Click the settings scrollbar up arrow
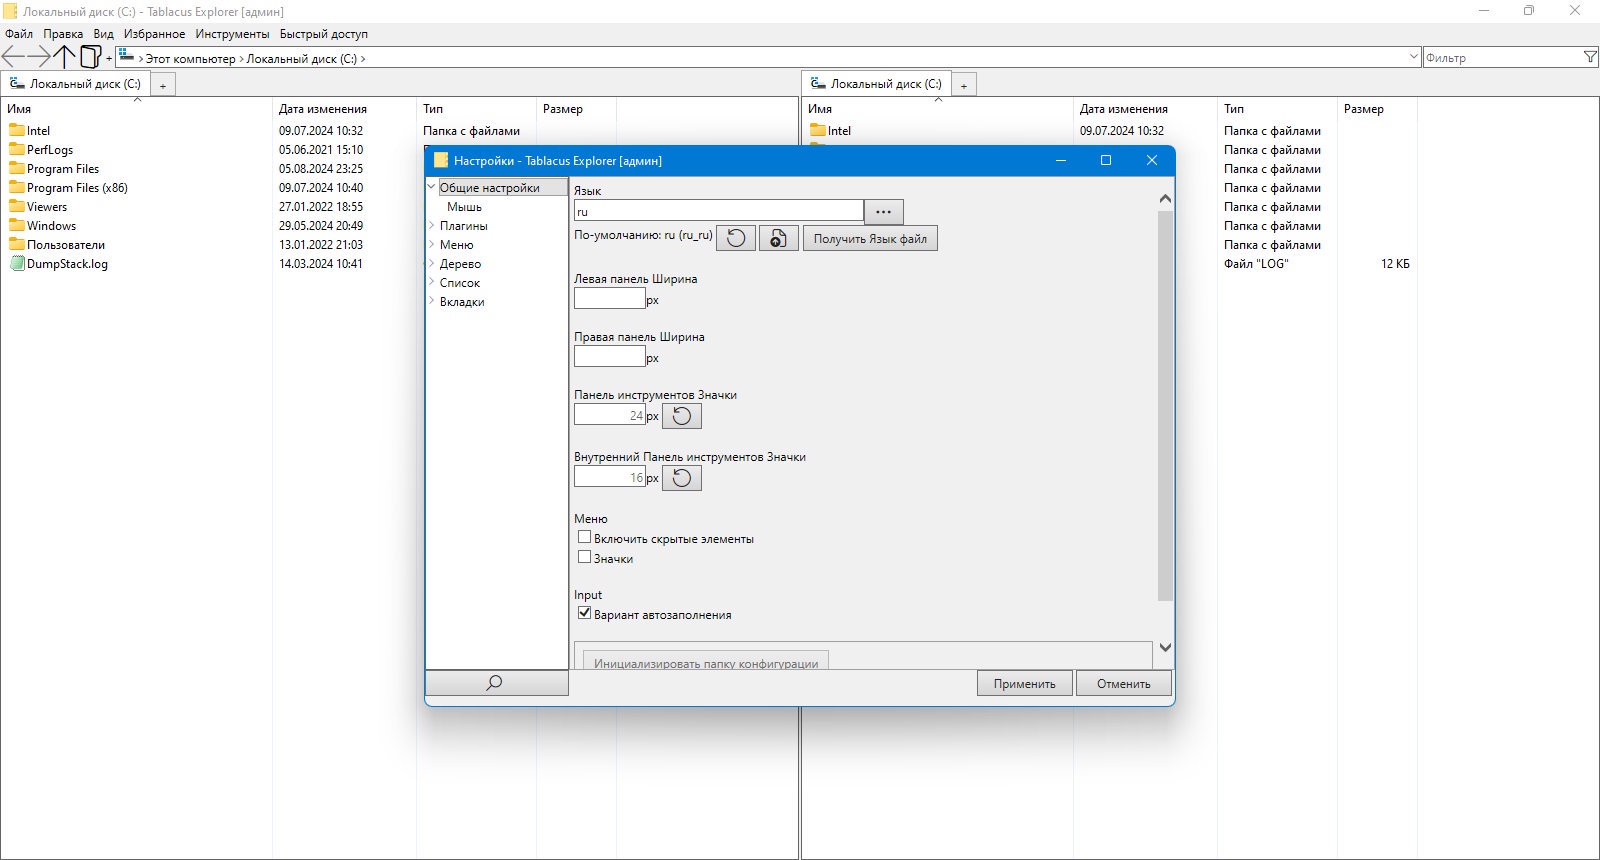 click(x=1165, y=199)
